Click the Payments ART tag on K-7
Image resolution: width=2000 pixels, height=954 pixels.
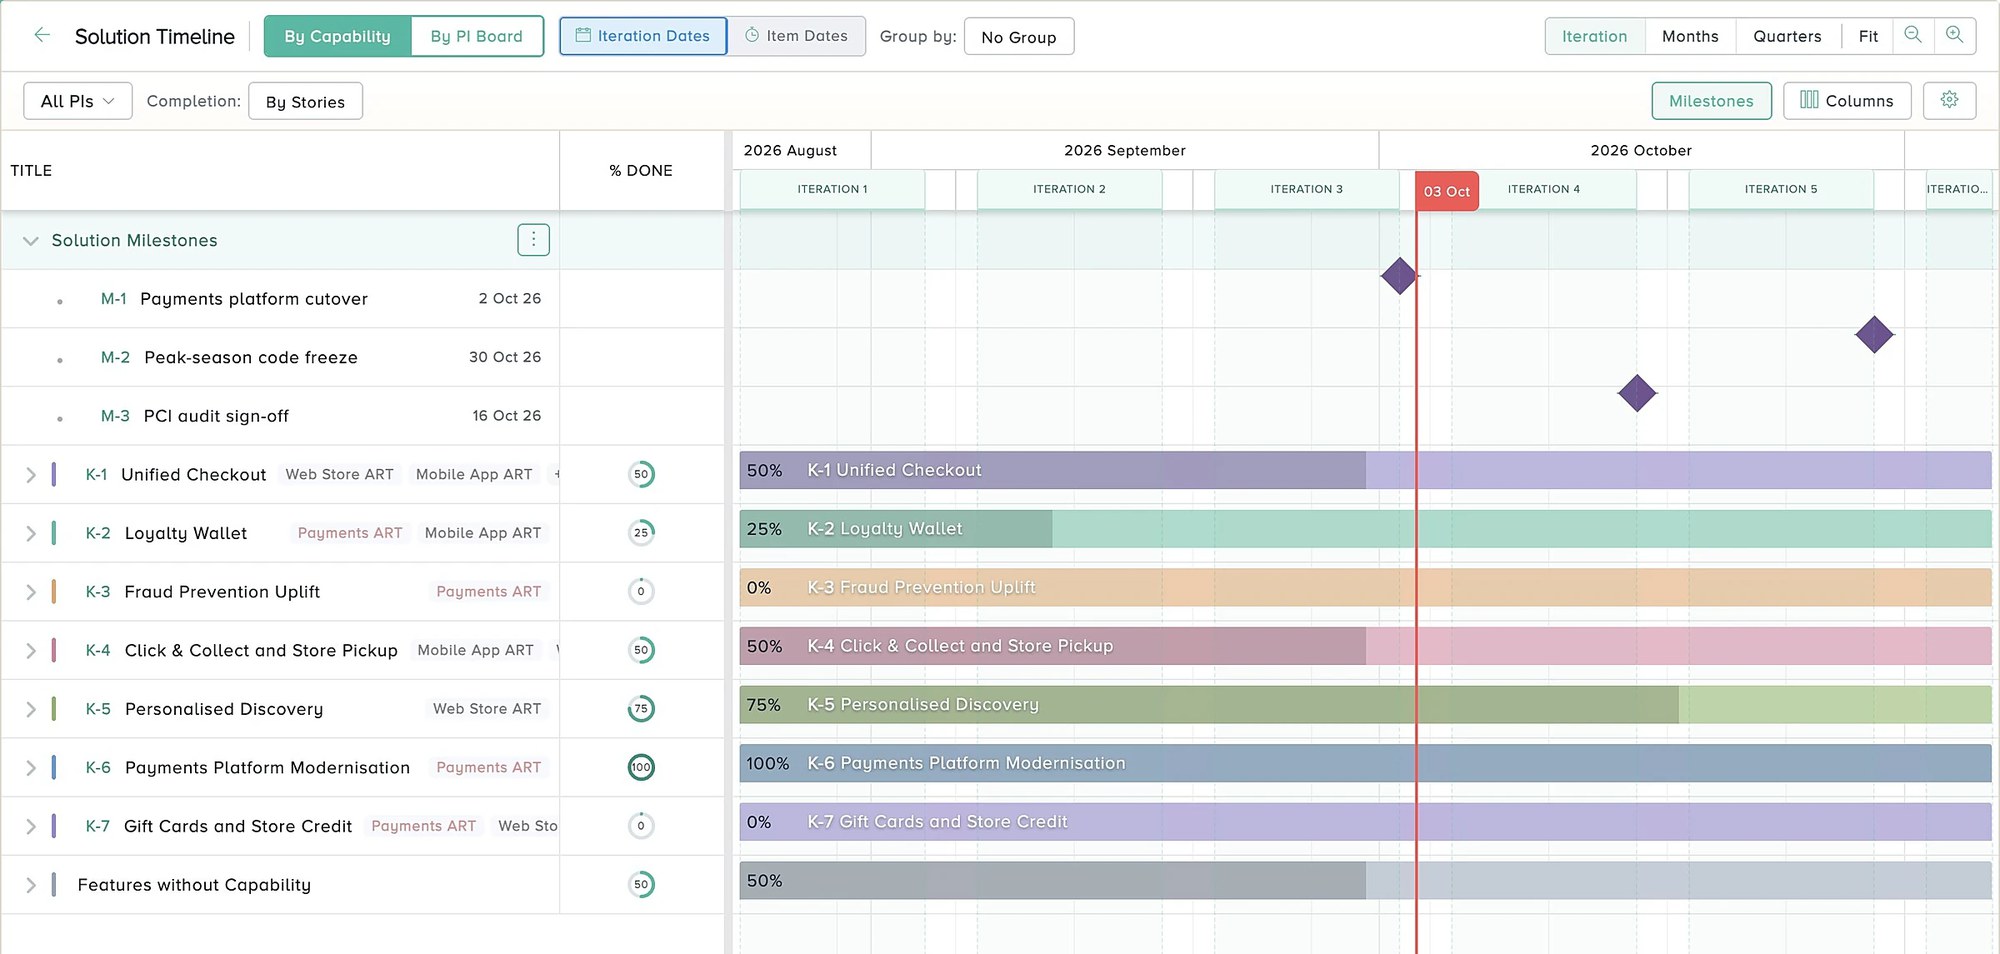(x=424, y=826)
